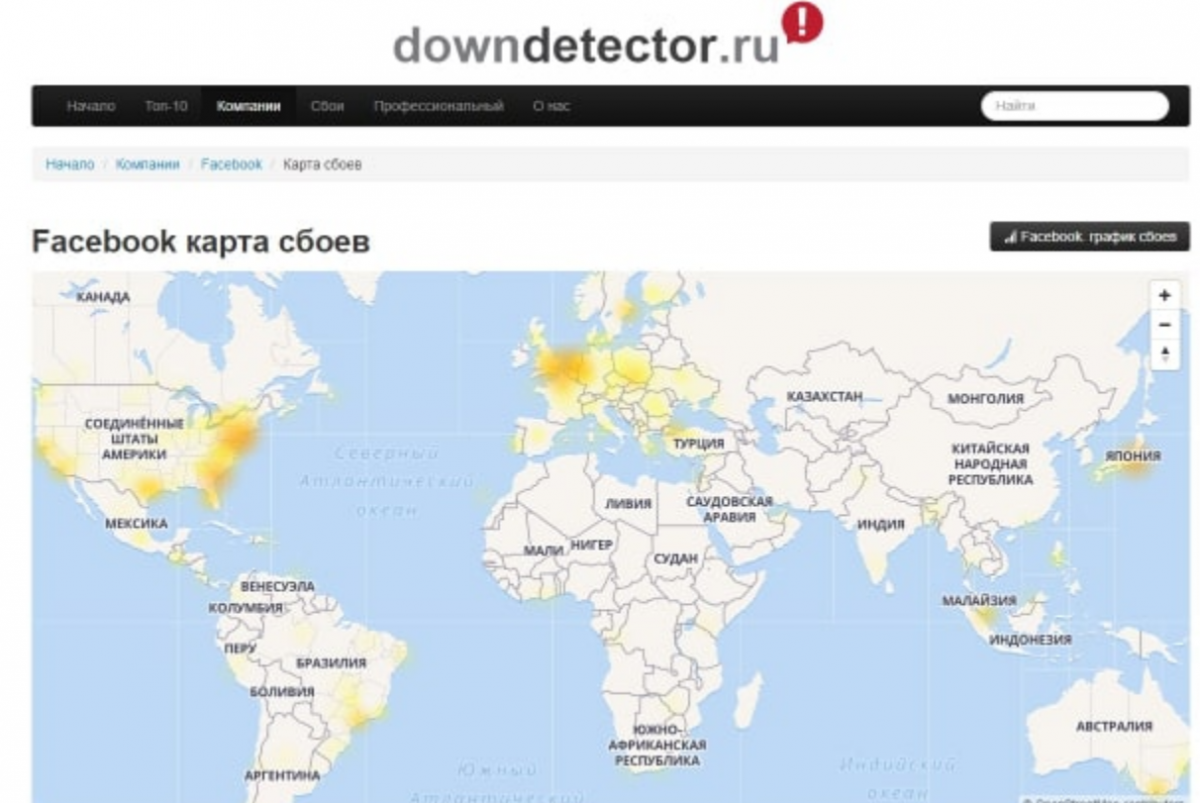Click the АРГЕНТИНА map label
This screenshot has height=803, width=1200.
pos(282,775)
